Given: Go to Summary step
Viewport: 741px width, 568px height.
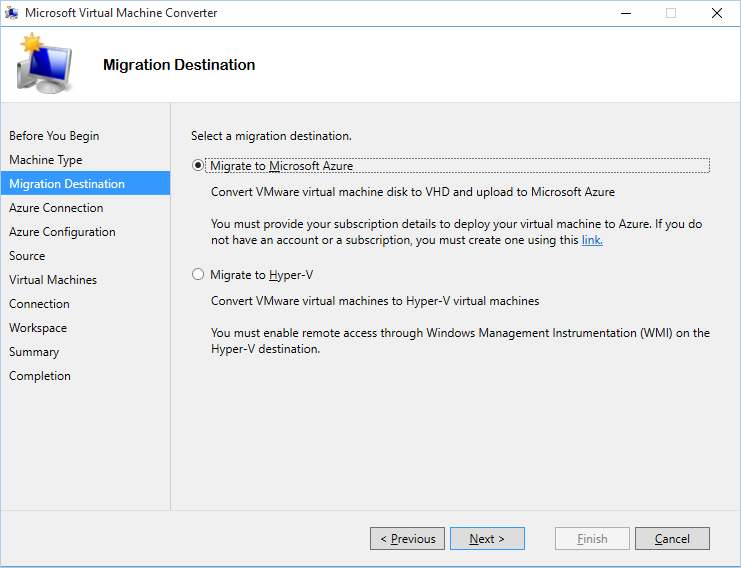Looking at the screenshot, I should point(34,352).
